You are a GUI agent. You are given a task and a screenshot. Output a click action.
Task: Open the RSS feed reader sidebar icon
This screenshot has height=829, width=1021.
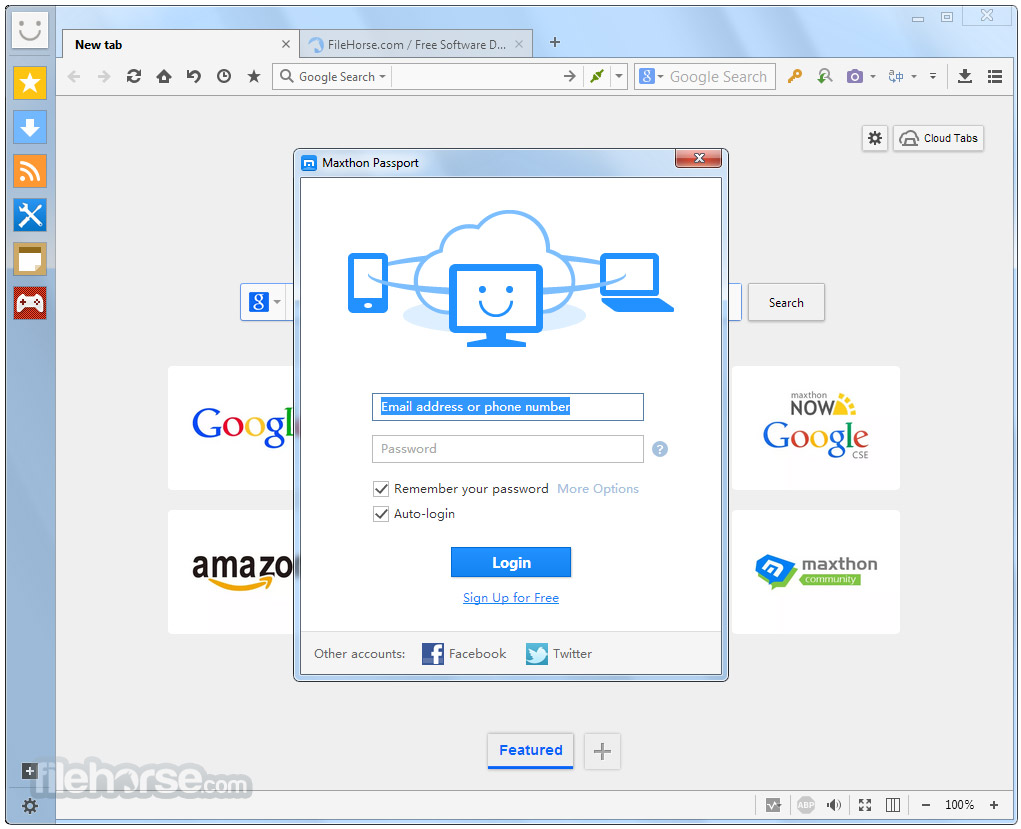pos(30,171)
